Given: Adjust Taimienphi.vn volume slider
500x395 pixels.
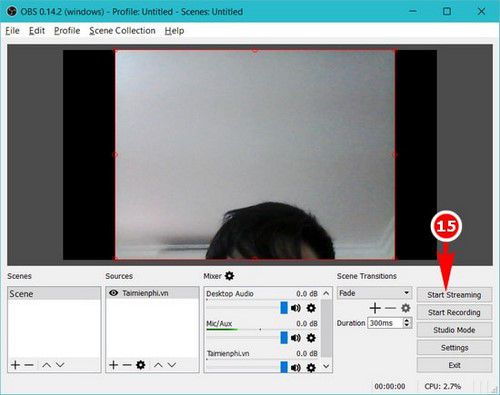Looking at the screenshot, I should coord(284,367).
